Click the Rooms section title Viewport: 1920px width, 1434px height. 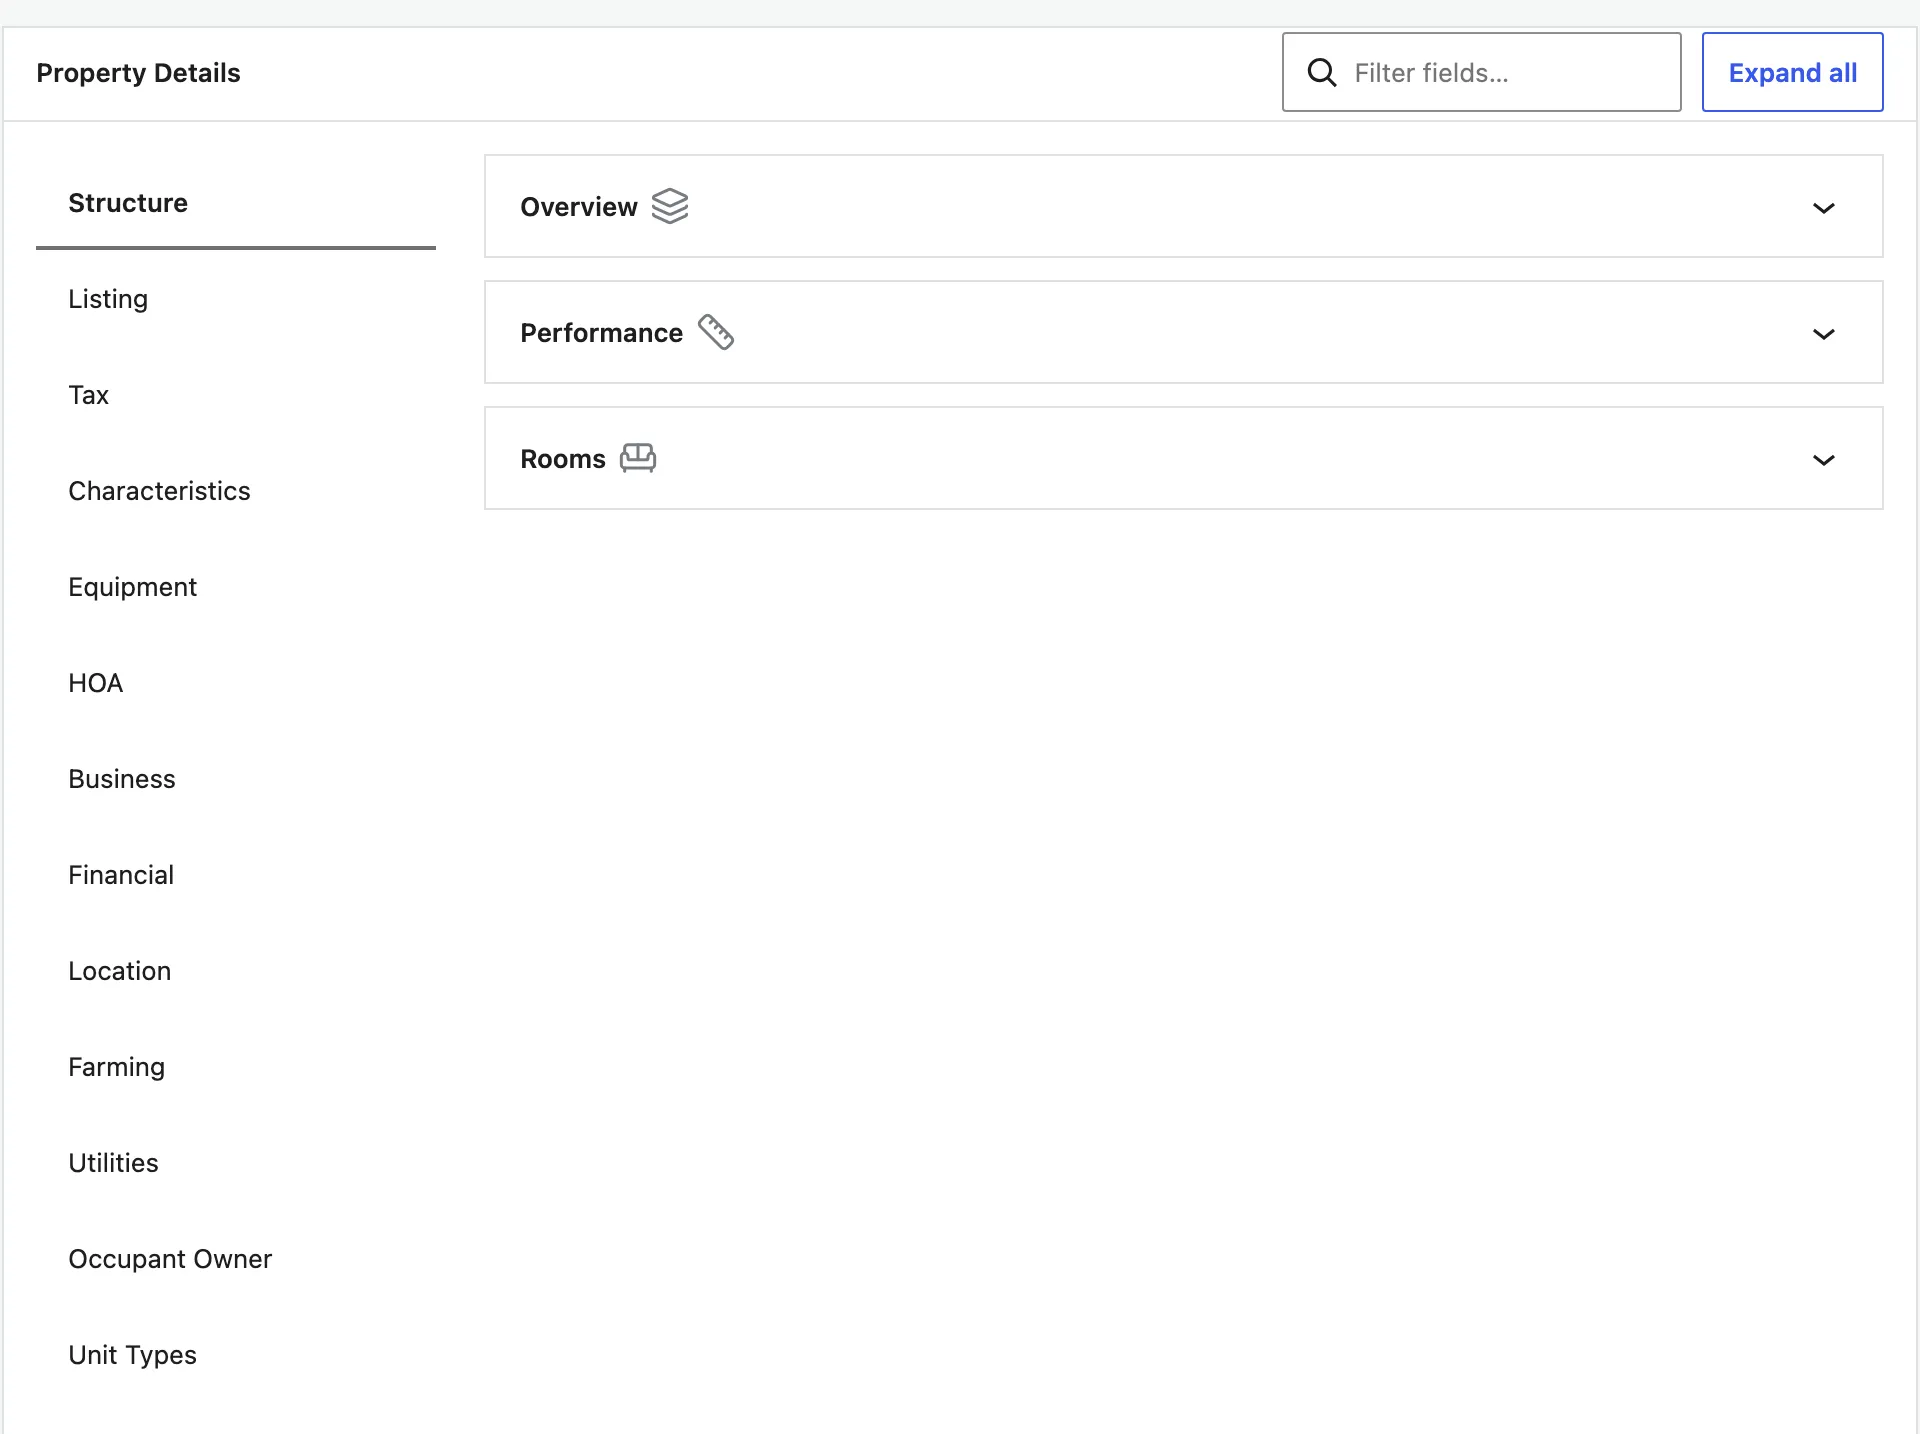[x=562, y=459]
